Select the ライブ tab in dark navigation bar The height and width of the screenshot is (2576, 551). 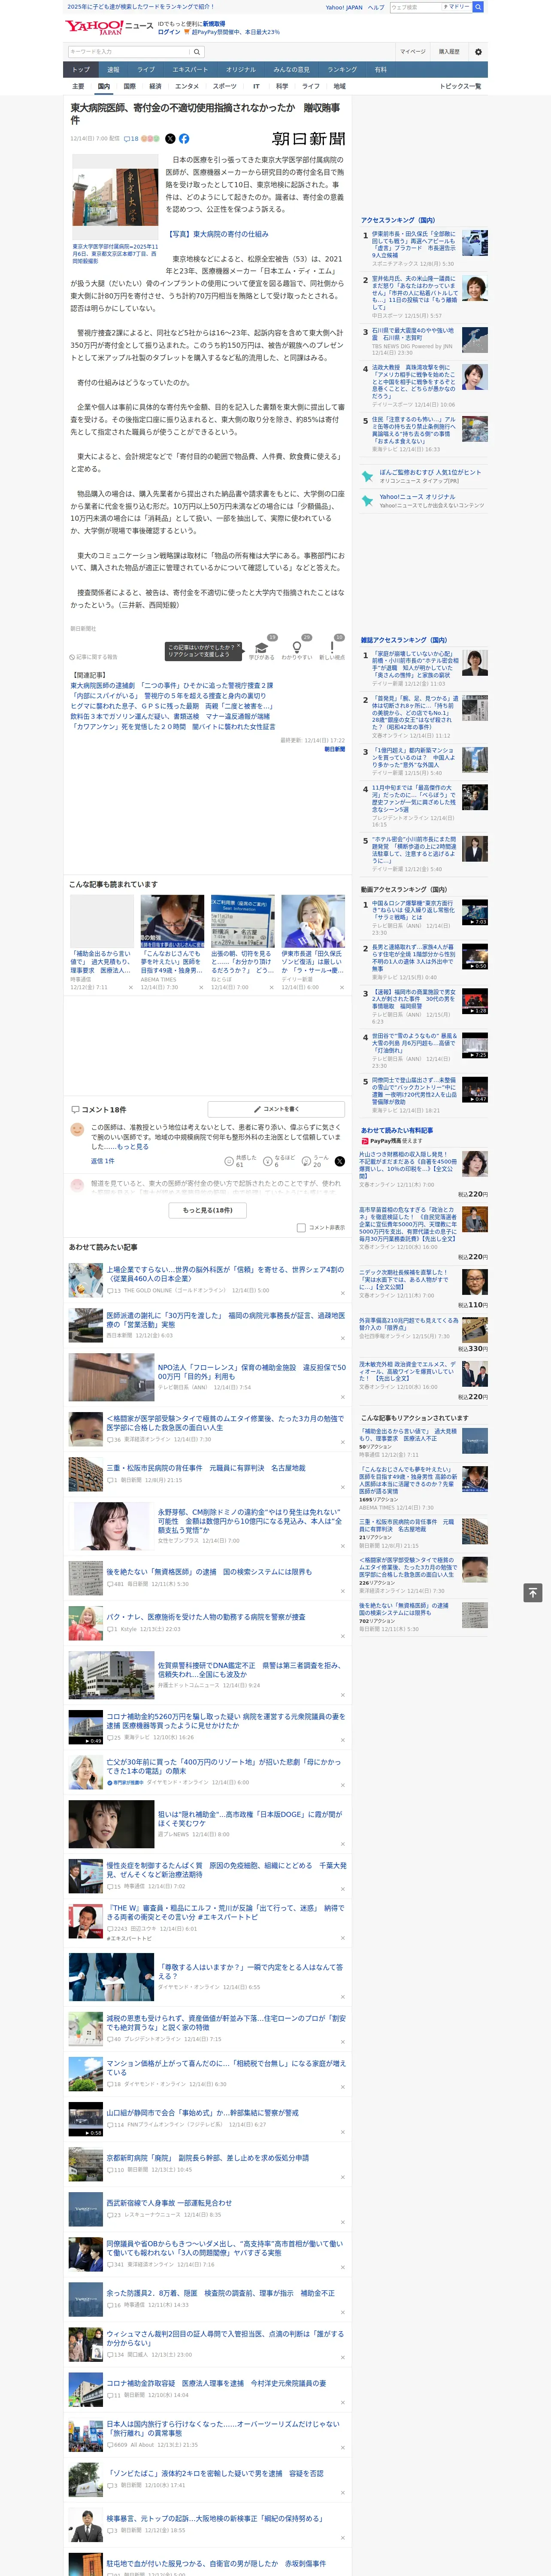point(146,70)
